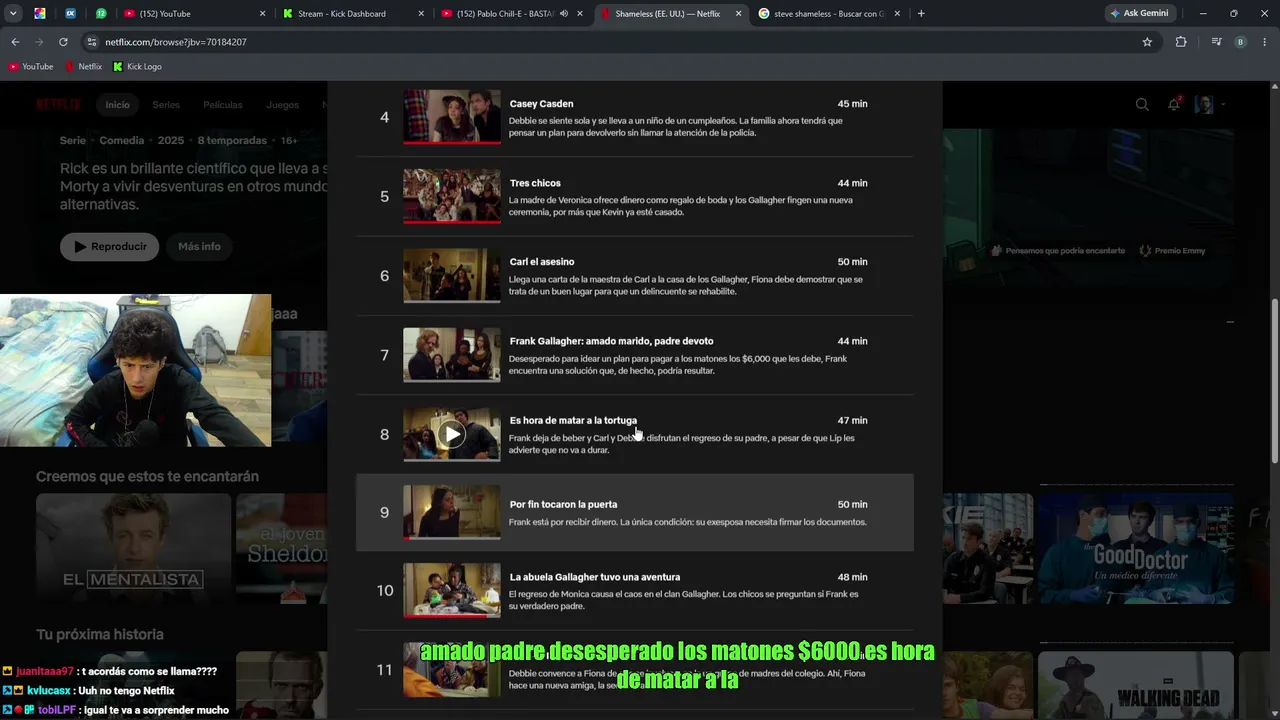Open the browser extensions puzzle icon
1280x720 pixels.
coord(1181,42)
